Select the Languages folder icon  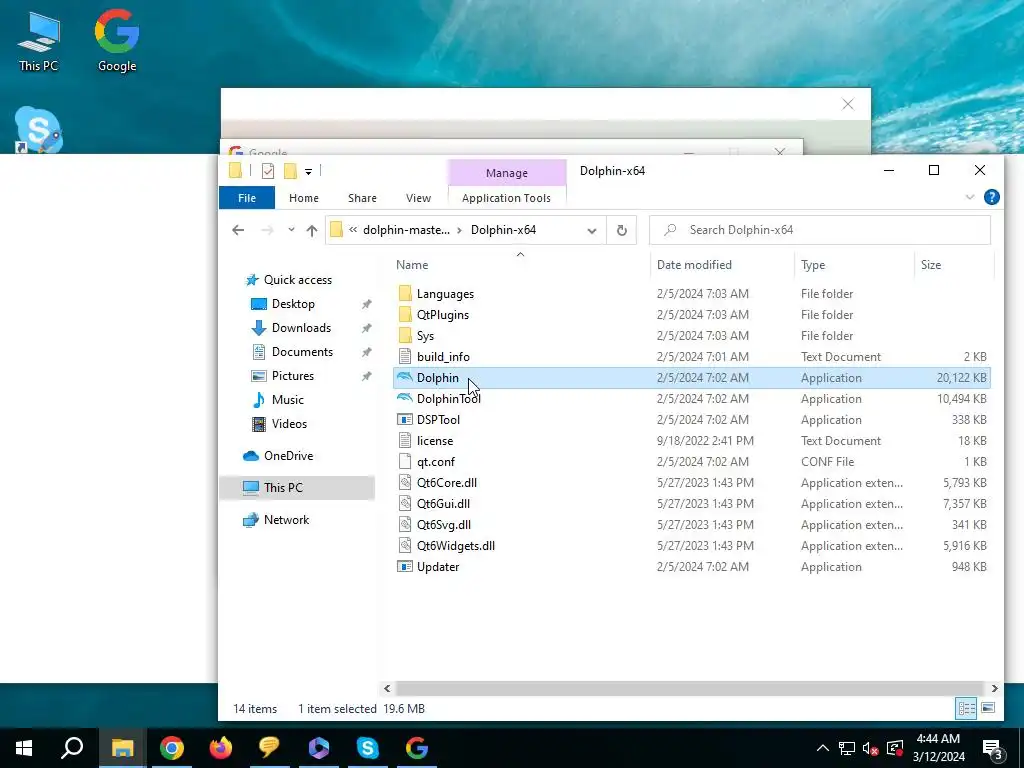click(x=405, y=293)
